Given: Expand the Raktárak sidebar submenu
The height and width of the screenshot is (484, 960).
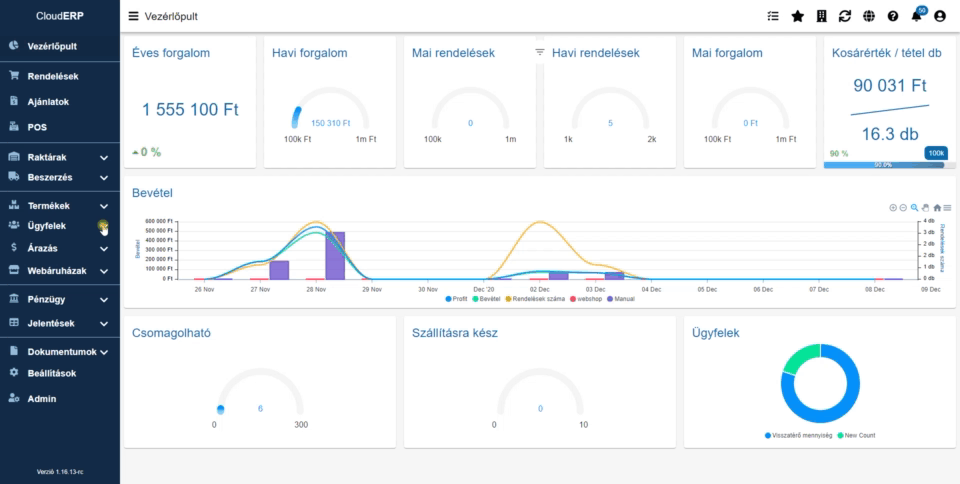Looking at the screenshot, I should [103, 157].
